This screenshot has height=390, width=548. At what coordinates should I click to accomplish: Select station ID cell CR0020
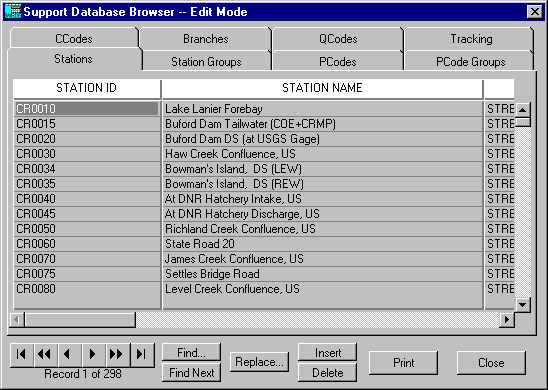pyautogui.click(x=87, y=139)
